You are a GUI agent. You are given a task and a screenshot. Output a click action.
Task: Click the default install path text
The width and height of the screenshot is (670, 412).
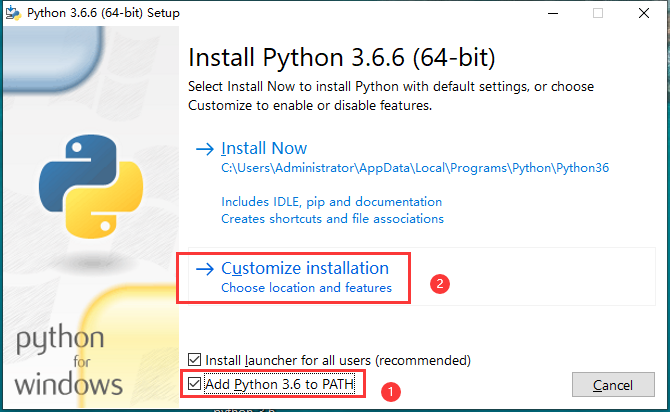415,168
